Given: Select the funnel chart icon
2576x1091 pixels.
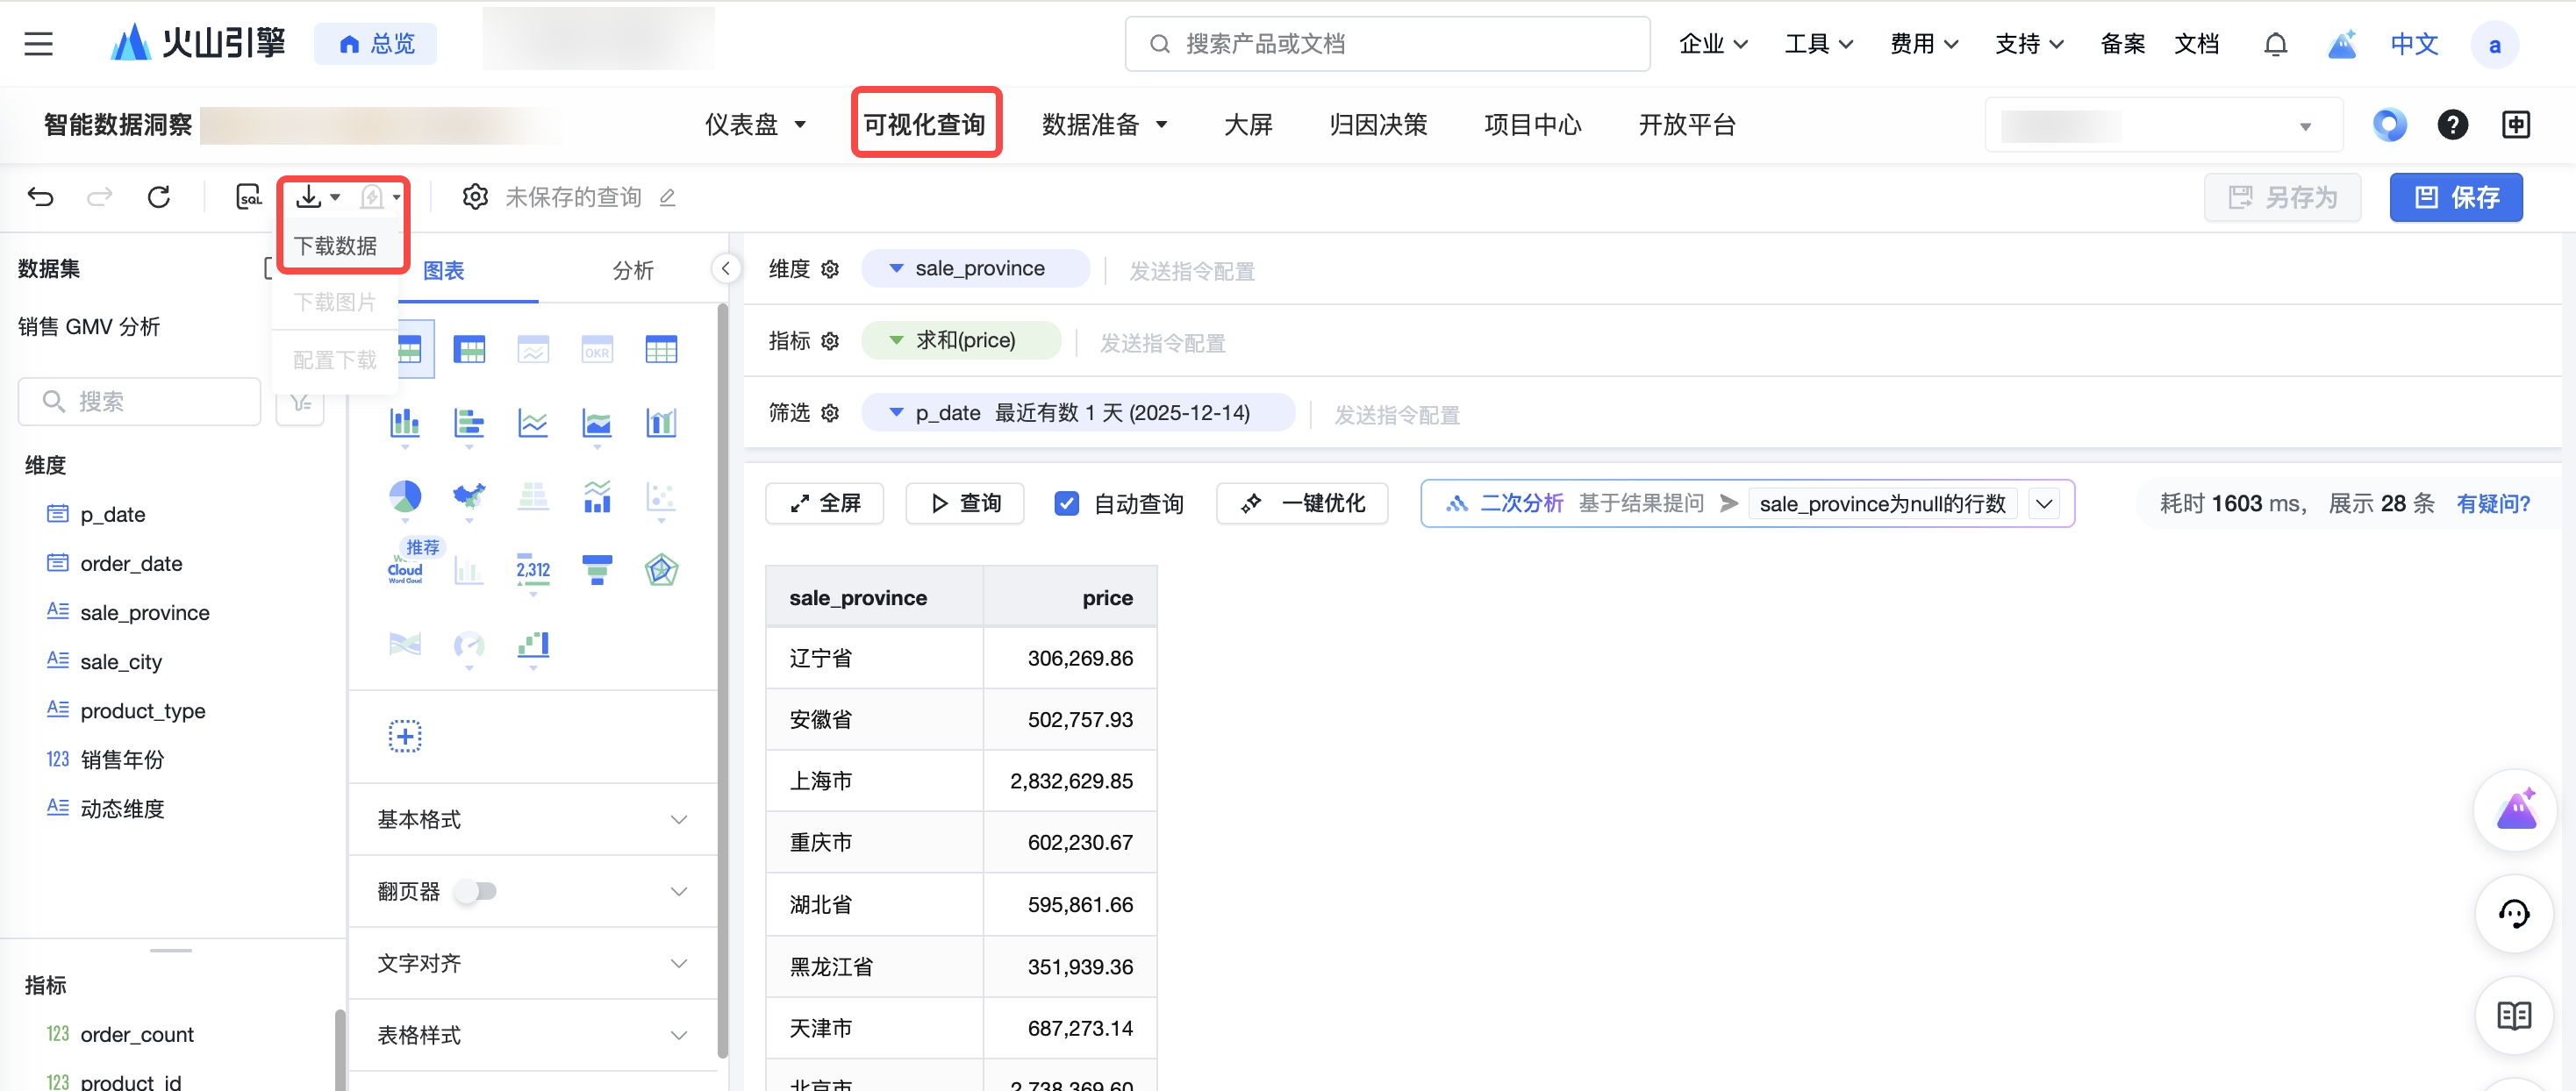Looking at the screenshot, I should pos(597,570).
